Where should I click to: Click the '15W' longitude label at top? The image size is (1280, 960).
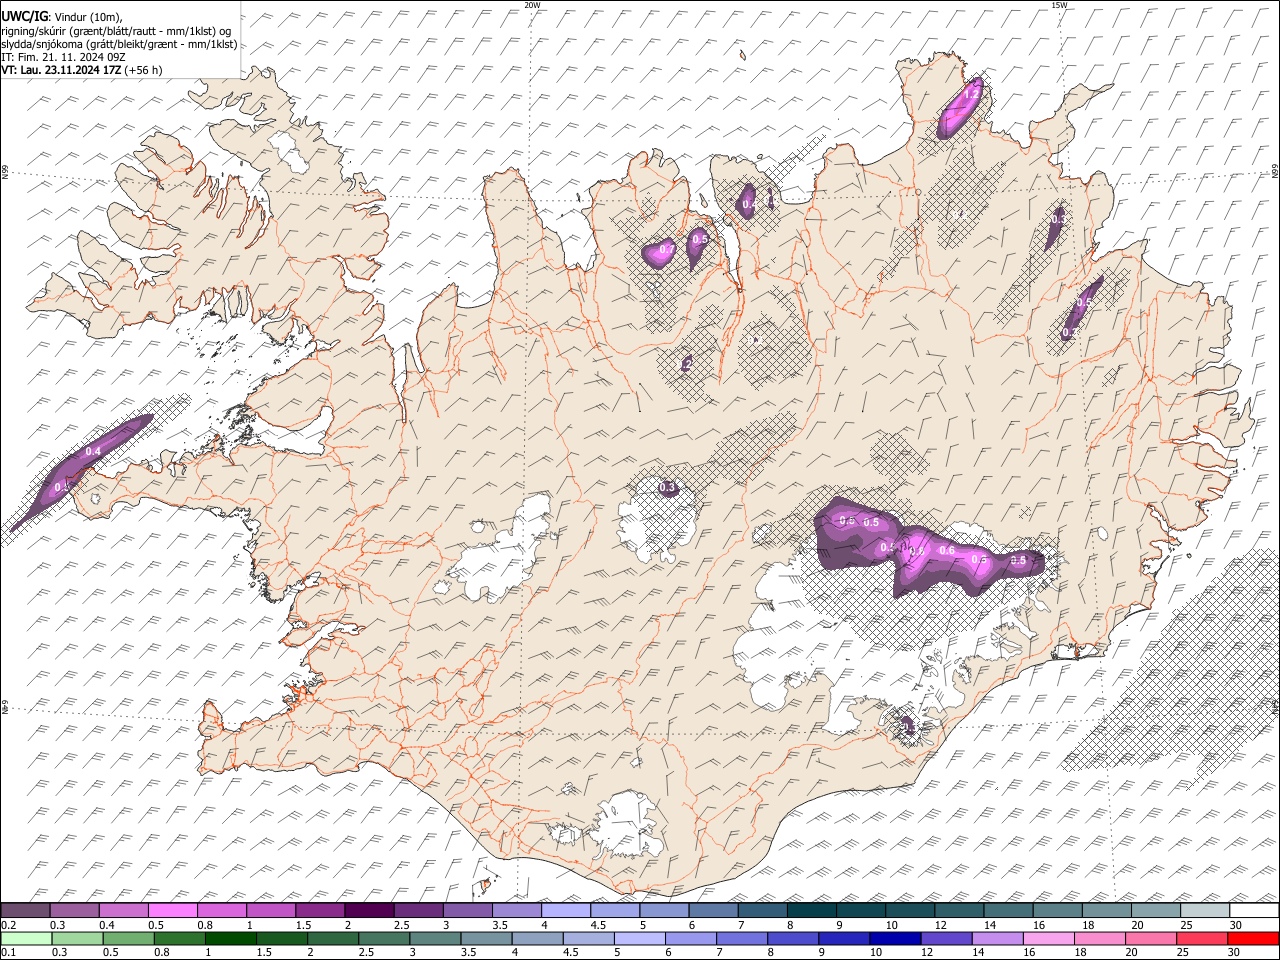click(1059, 5)
